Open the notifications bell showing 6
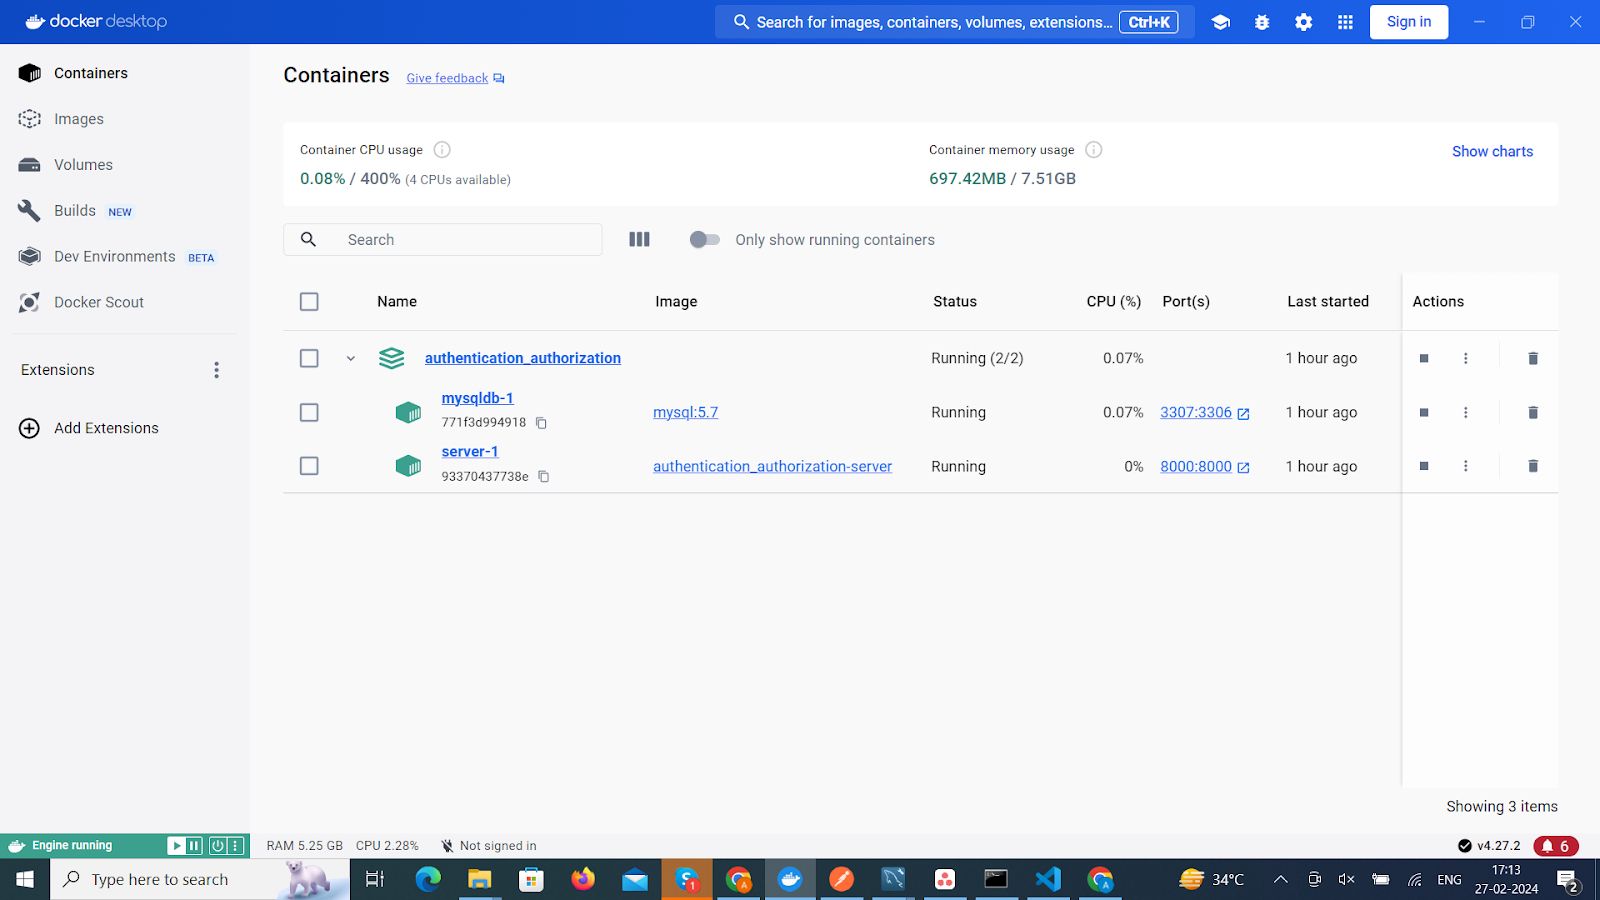 (x=1556, y=846)
